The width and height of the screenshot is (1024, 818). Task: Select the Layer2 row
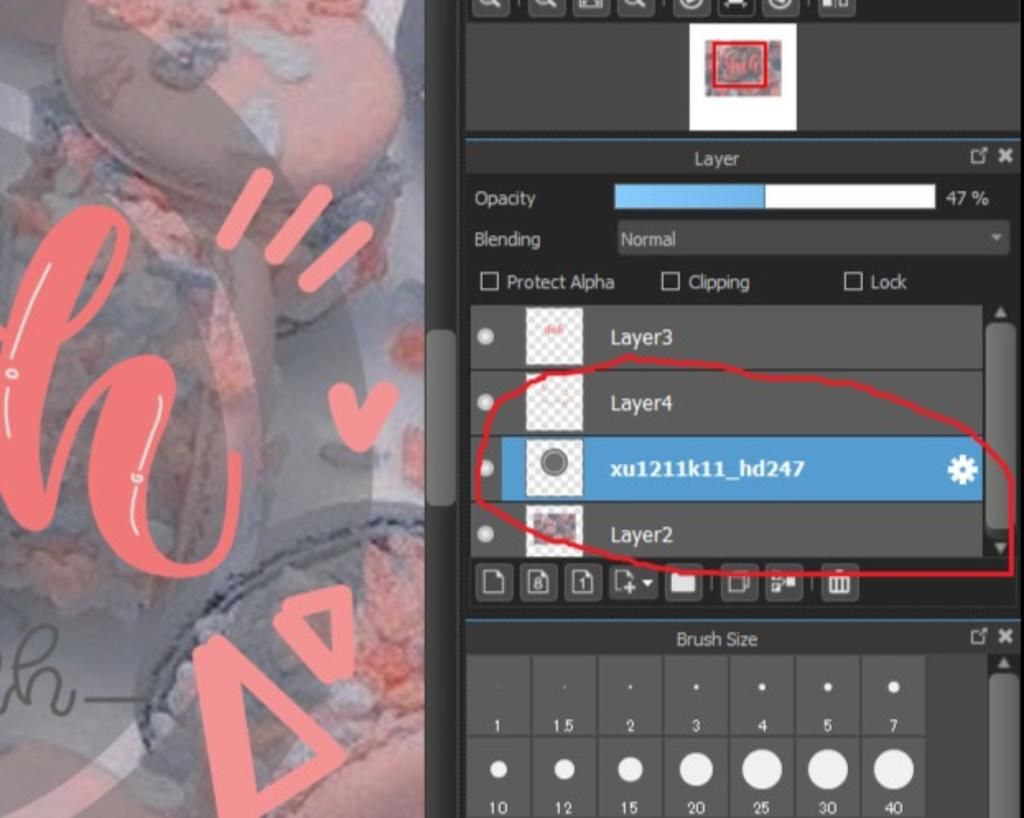726,531
